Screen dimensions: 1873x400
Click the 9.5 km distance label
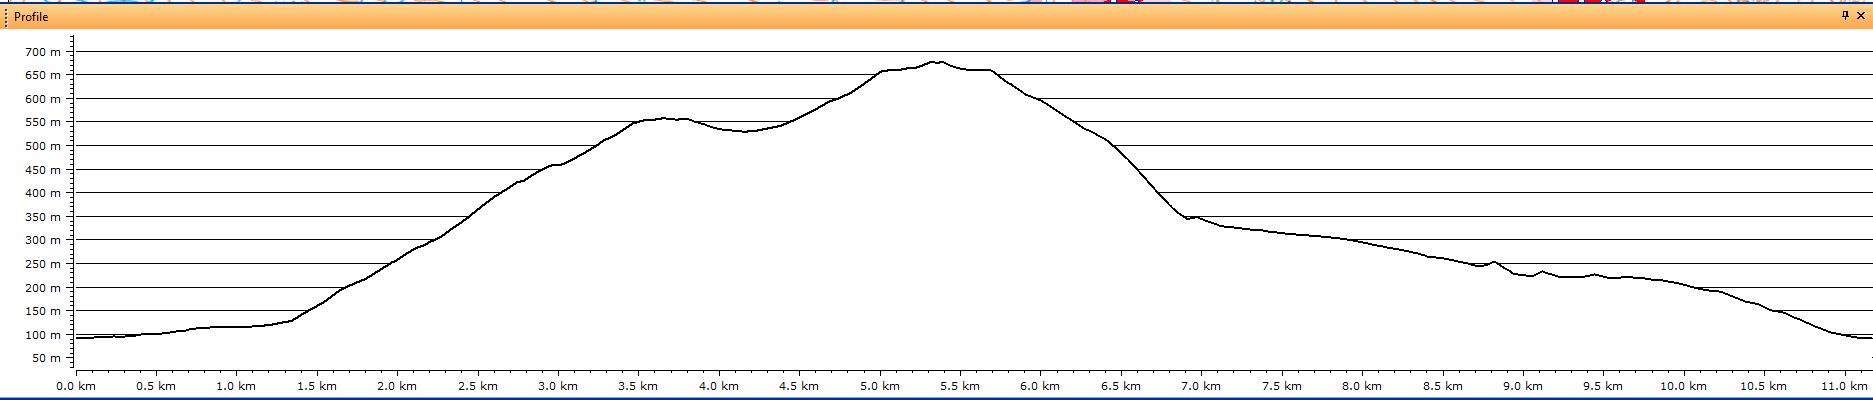pyautogui.click(x=1603, y=386)
